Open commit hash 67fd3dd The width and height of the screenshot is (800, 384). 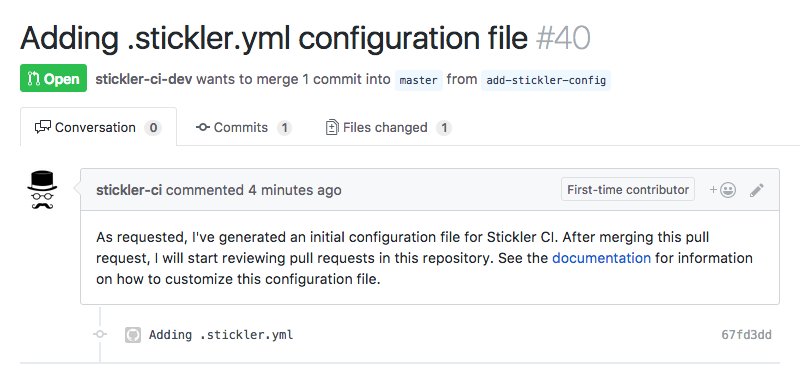746,335
